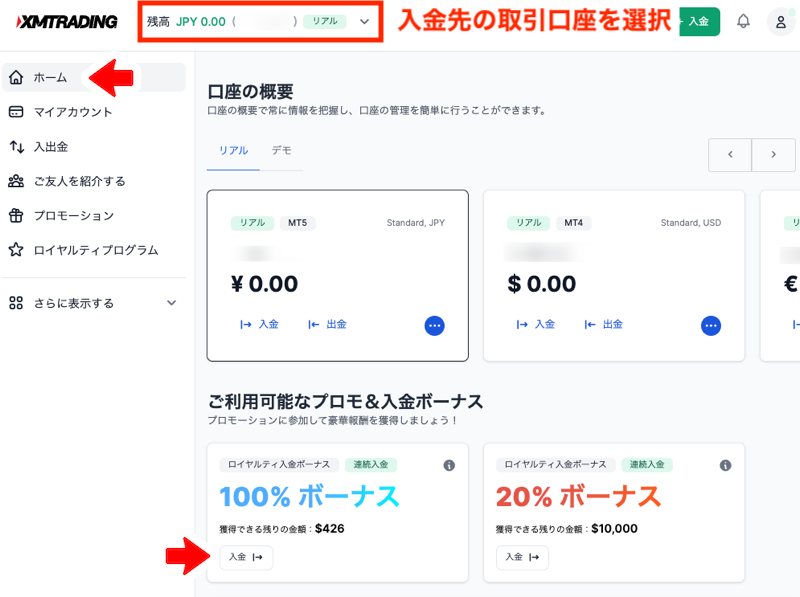Expand さらに表示する in the sidebar
The height and width of the screenshot is (597, 800).
coord(93,303)
